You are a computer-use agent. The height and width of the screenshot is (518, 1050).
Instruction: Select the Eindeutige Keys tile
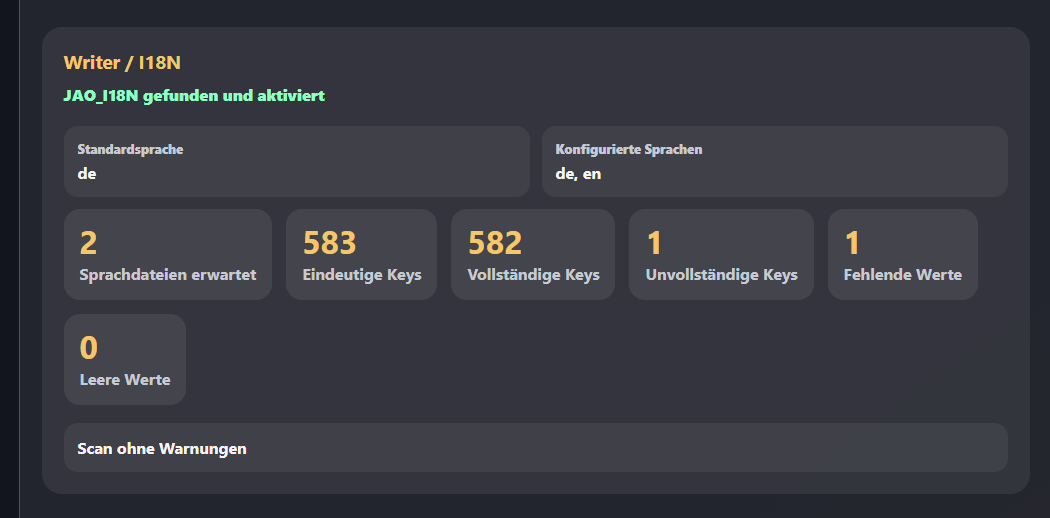tap(362, 254)
